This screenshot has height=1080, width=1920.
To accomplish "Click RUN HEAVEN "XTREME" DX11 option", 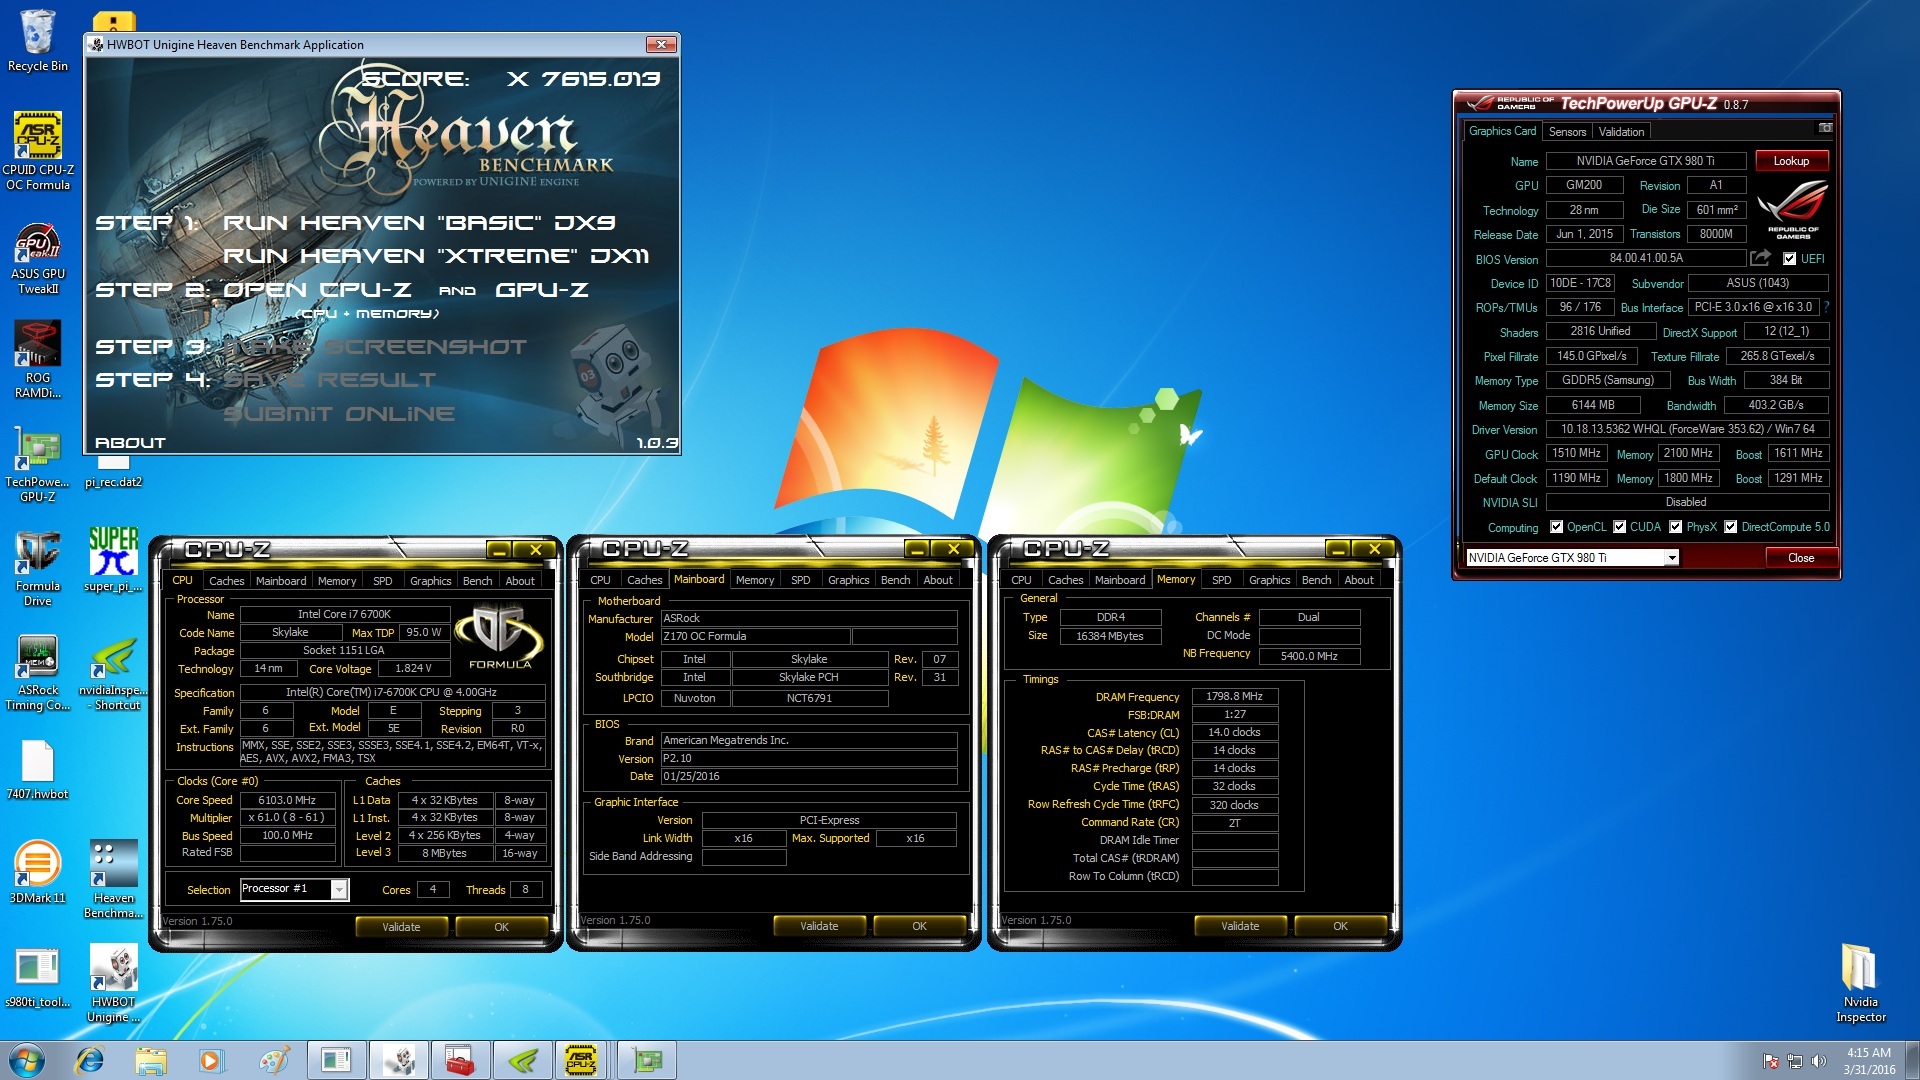I will coord(435,256).
